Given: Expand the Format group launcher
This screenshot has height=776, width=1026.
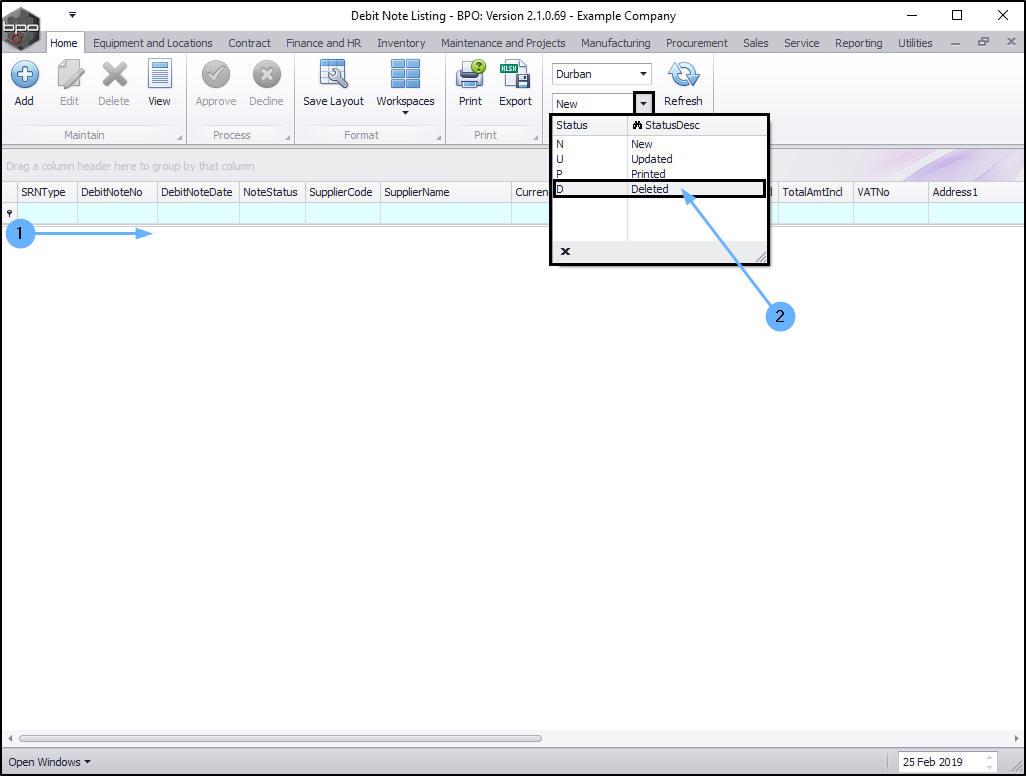Looking at the screenshot, I should pyautogui.click(x=438, y=137).
